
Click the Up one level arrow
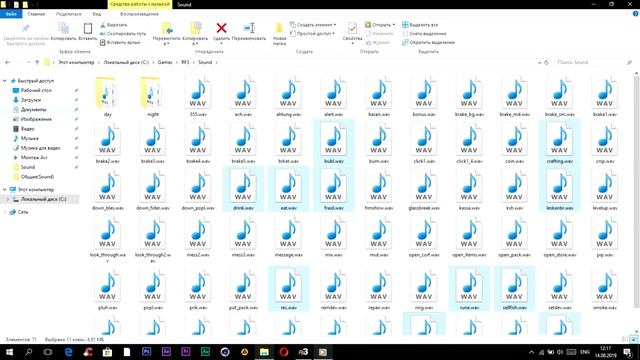click(x=37, y=62)
